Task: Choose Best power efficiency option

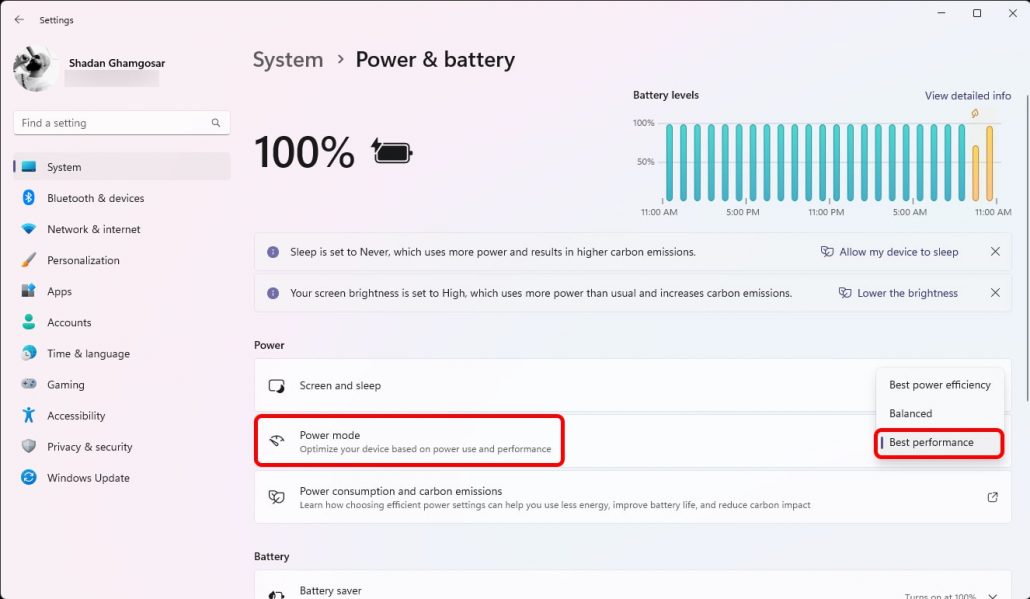Action: [939, 385]
